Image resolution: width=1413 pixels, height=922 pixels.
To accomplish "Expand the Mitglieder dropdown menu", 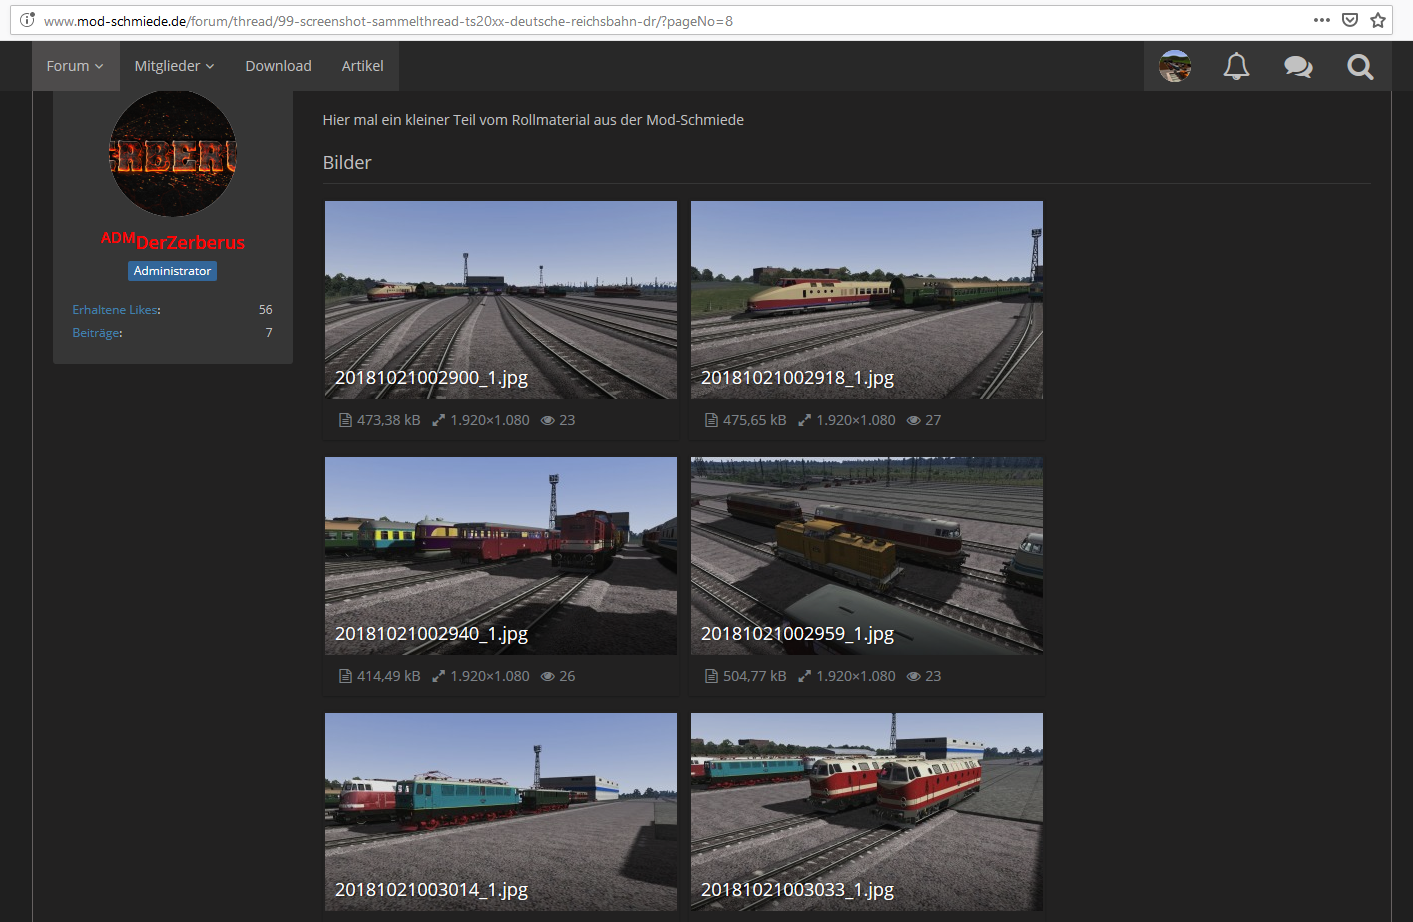I will (x=175, y=66).
